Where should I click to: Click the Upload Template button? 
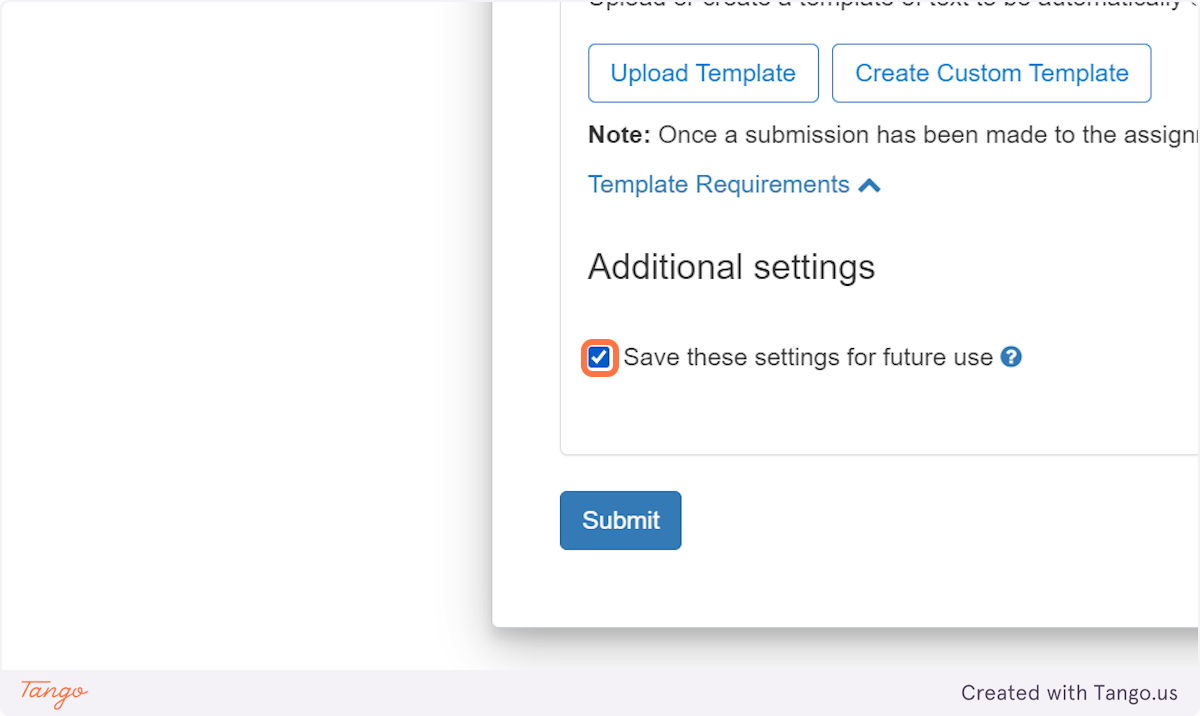click(x=703, y=73)
